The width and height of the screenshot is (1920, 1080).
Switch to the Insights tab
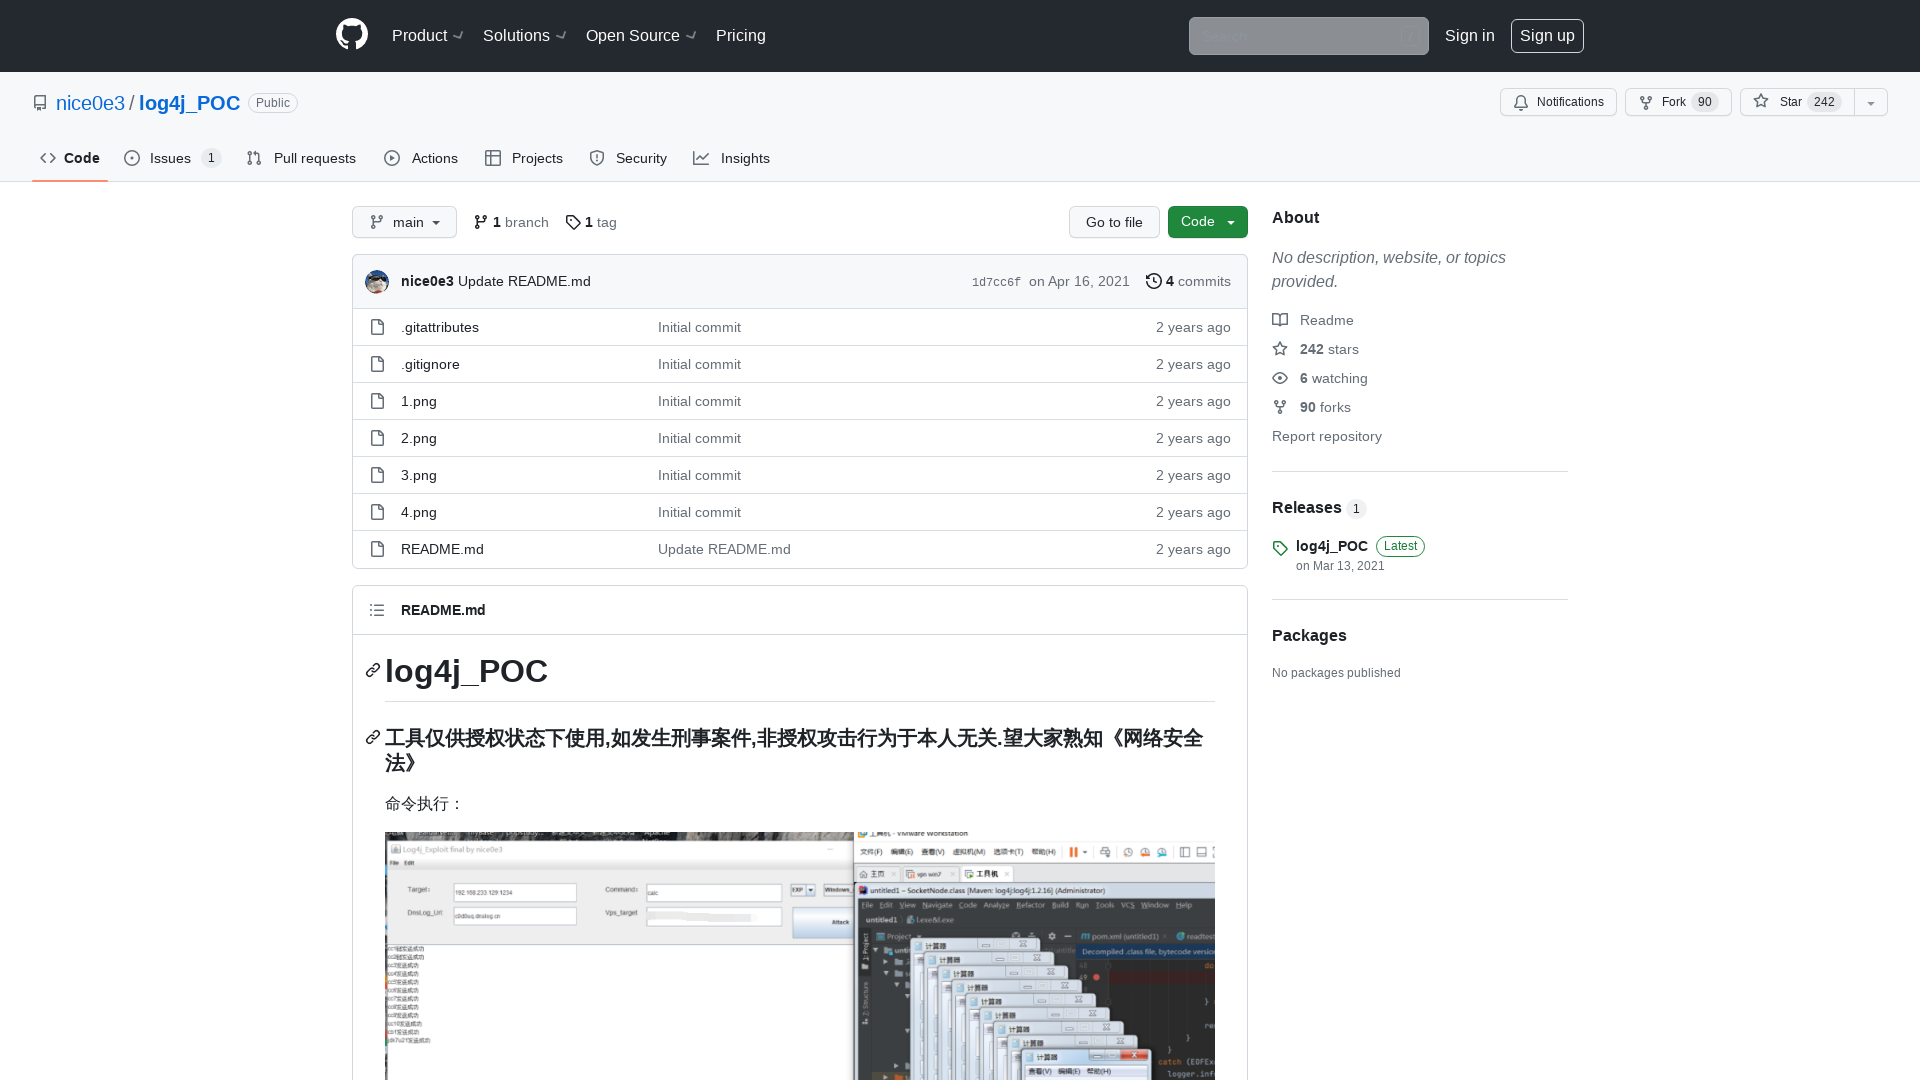[731, 158]
